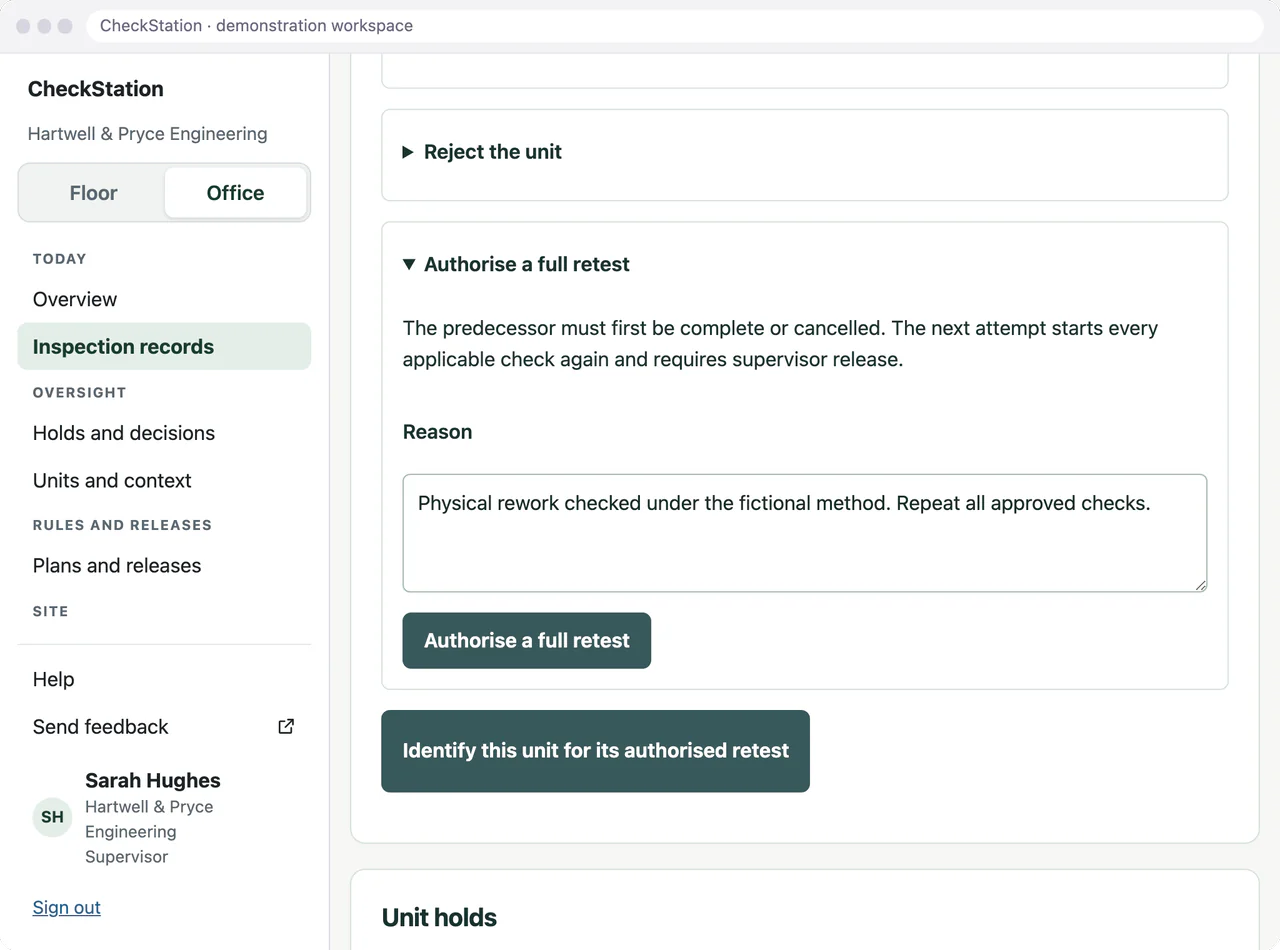This screenshot has width=1280, height=950.
Task: Expand the Reject the unit section
Action: [x=482, y=152]
